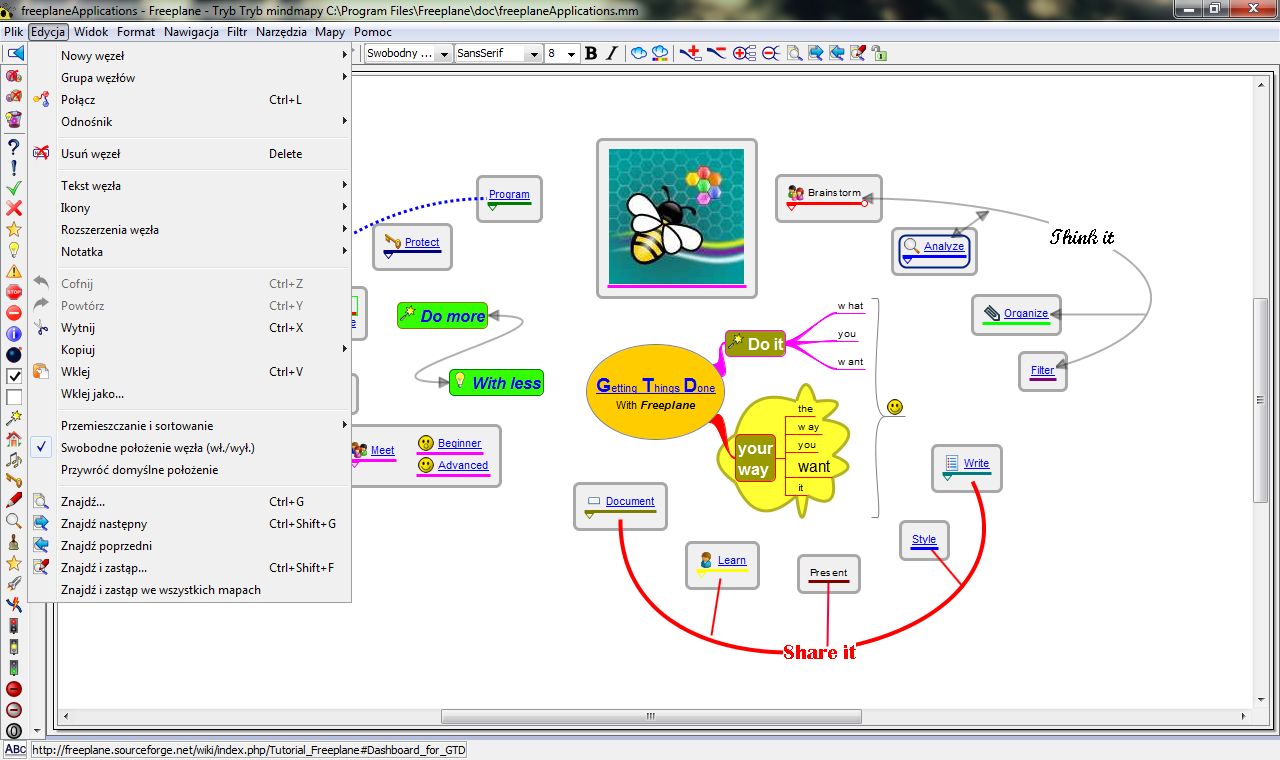Toggle Swobodne położenie węzła (wł./wył.) option
Screen dimensions: 1280x760
pos(190,448)
